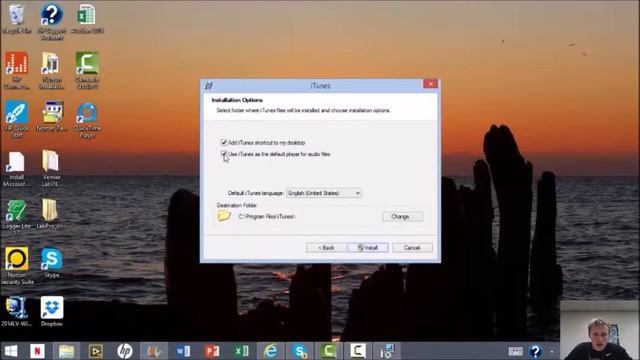Toggle Add iTunes shortcut to my desktop
This screenshot has width=640, height=360.
click(223, 142)
